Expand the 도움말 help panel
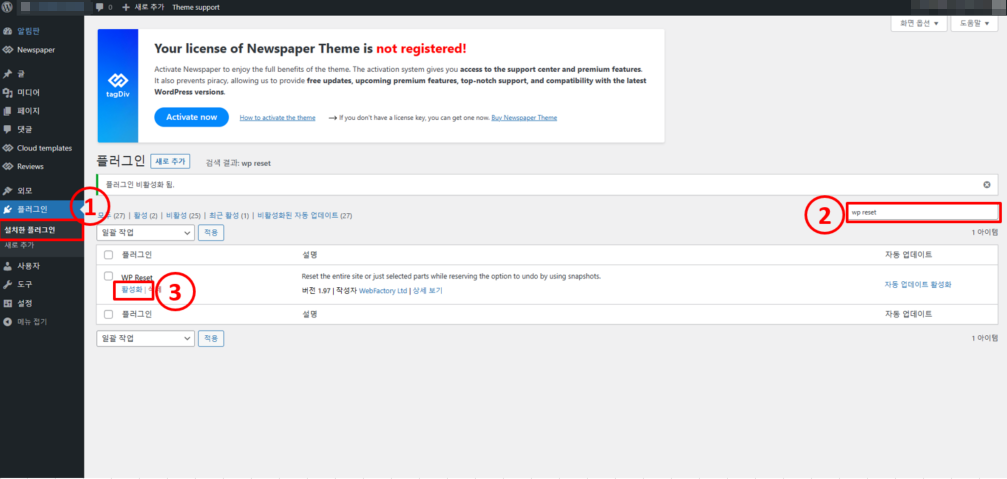 pos(974,23)
